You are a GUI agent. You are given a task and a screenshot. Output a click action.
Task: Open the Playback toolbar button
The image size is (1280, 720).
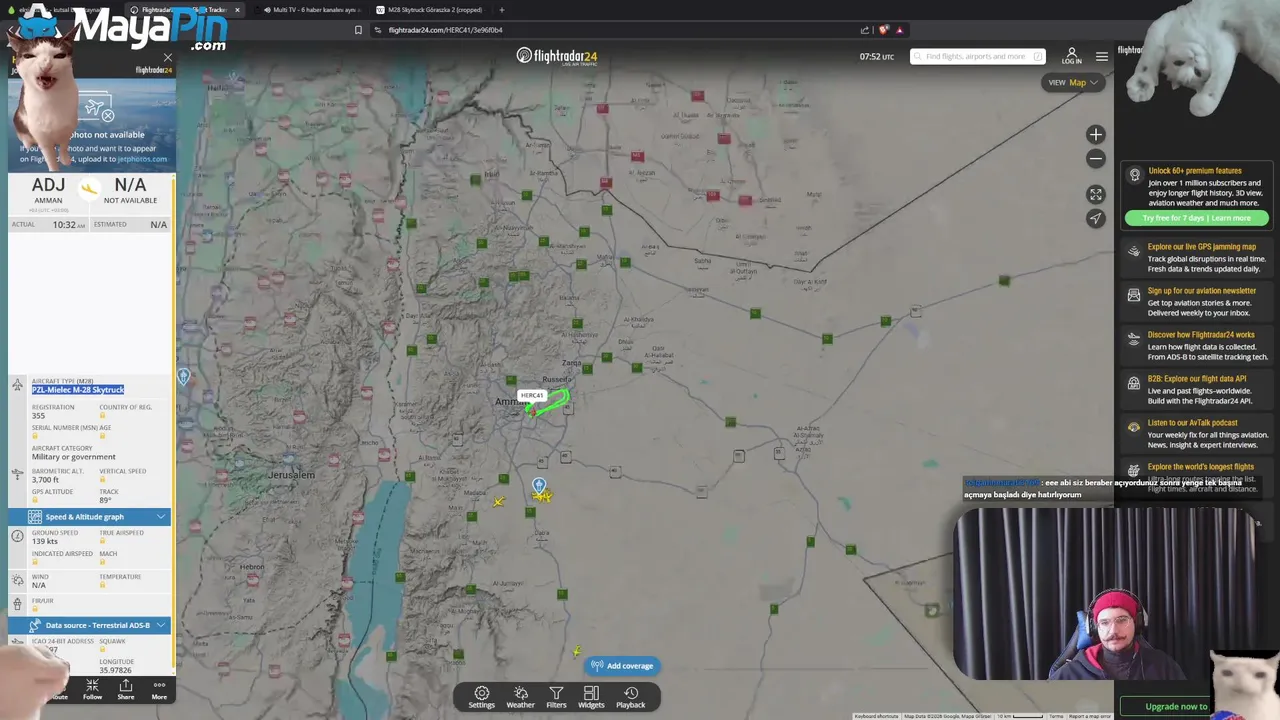point(630,697)
